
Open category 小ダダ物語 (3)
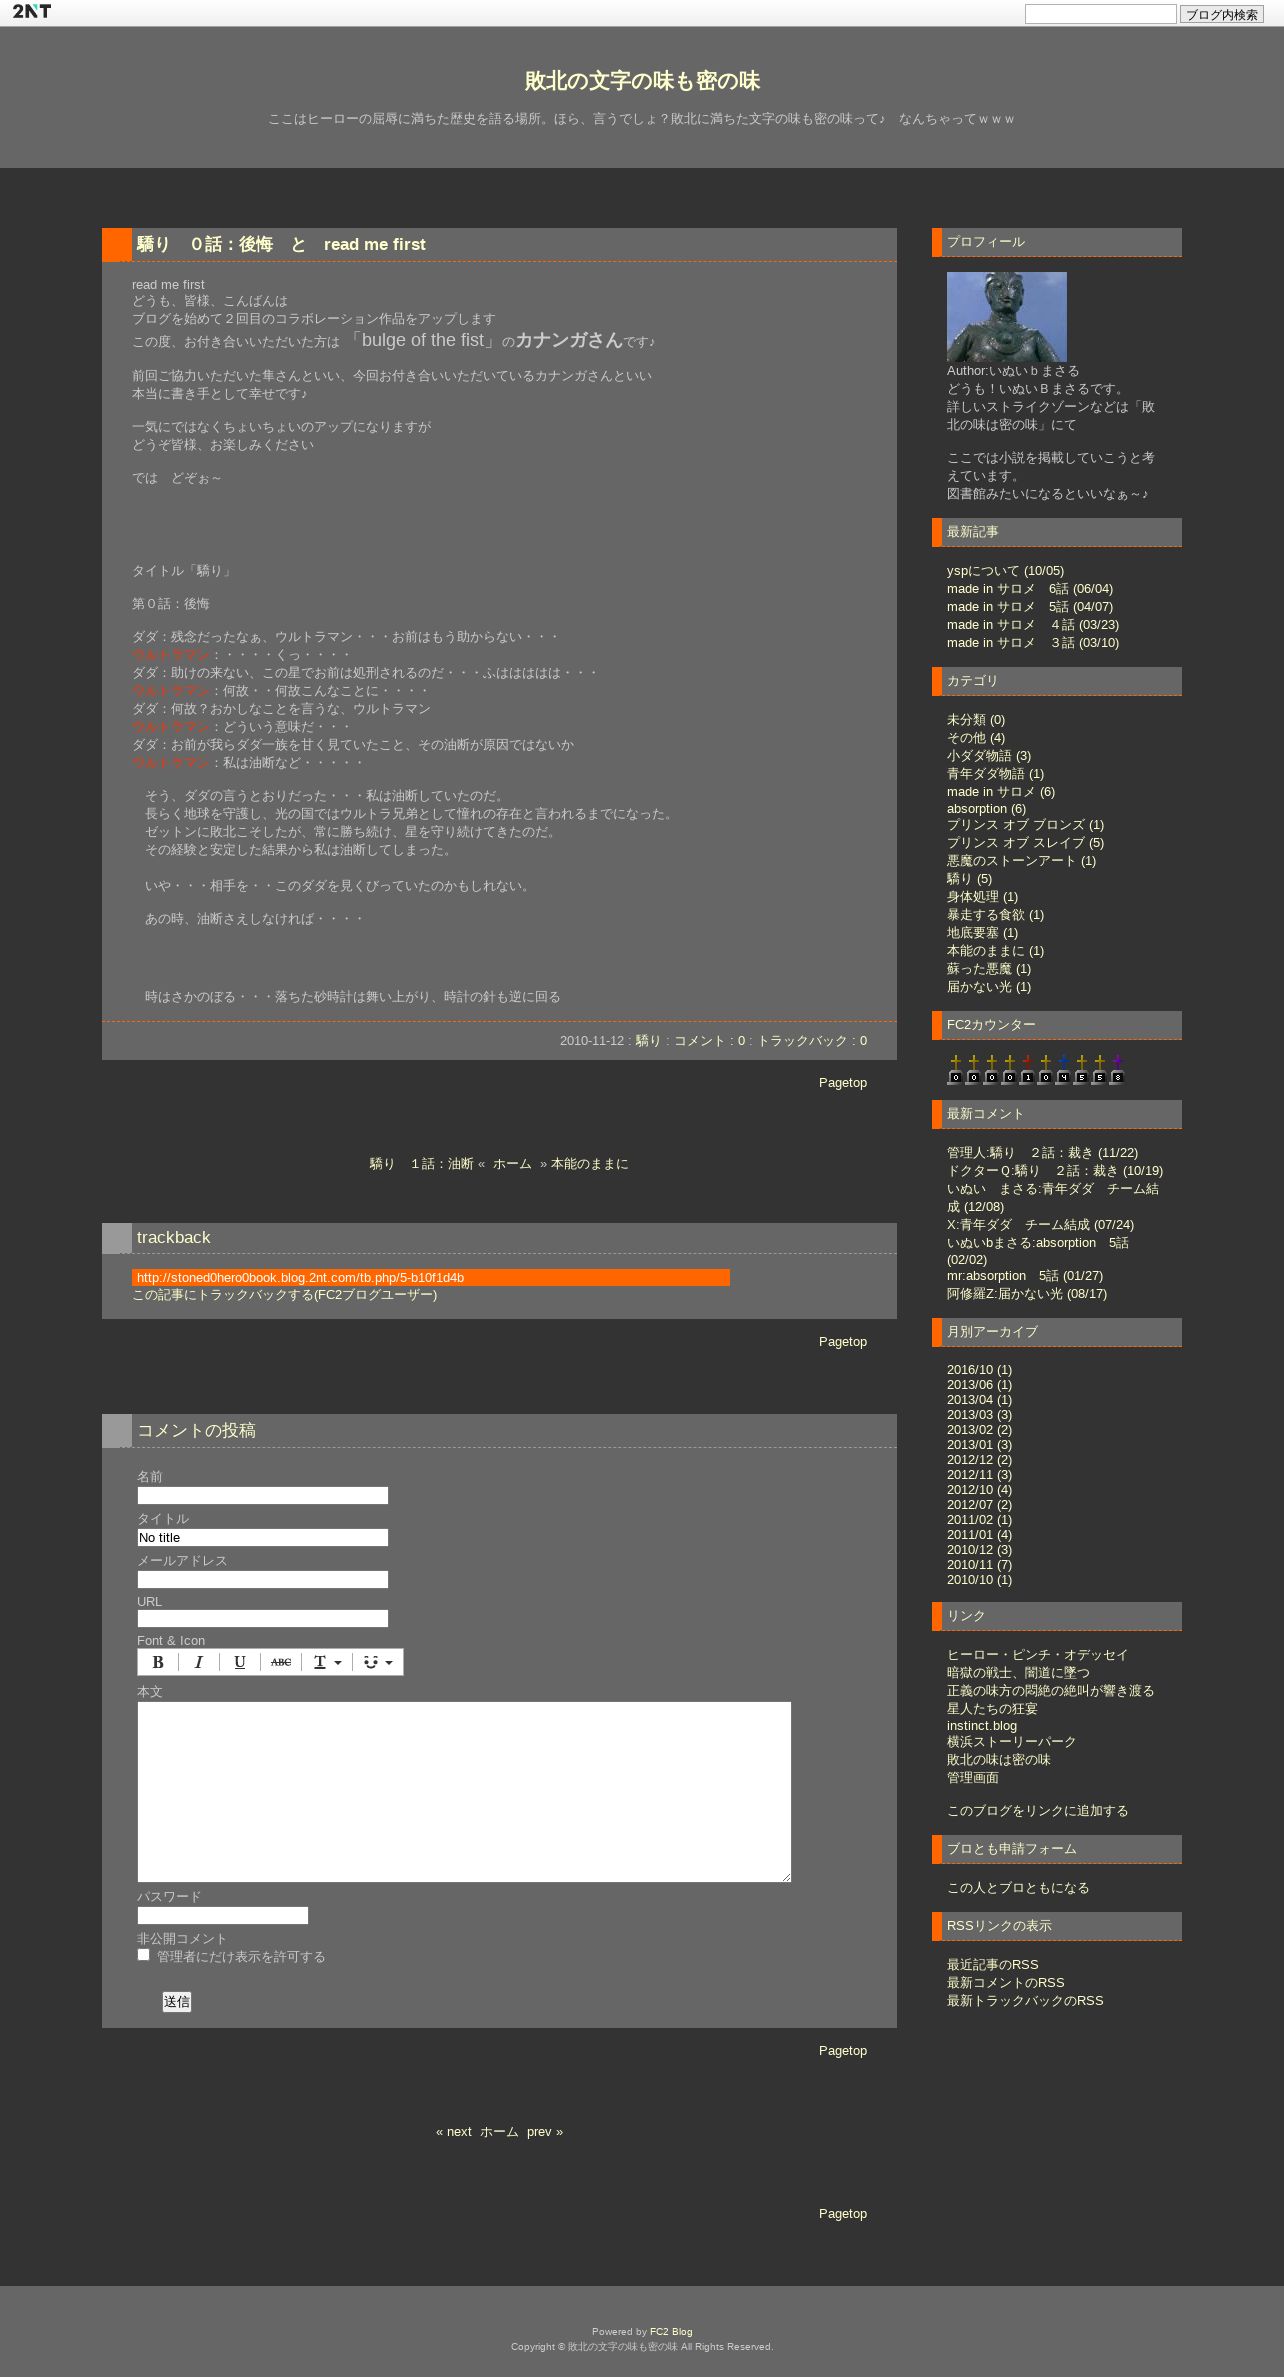989,756
